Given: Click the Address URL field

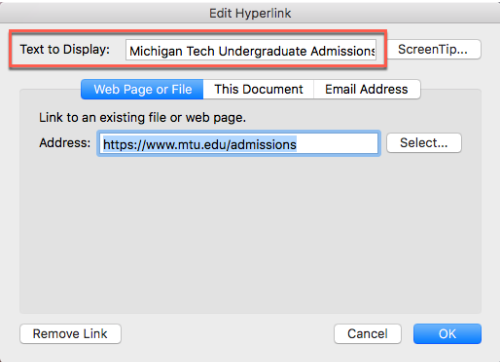Looking at the screenshot, I should 239,144.
